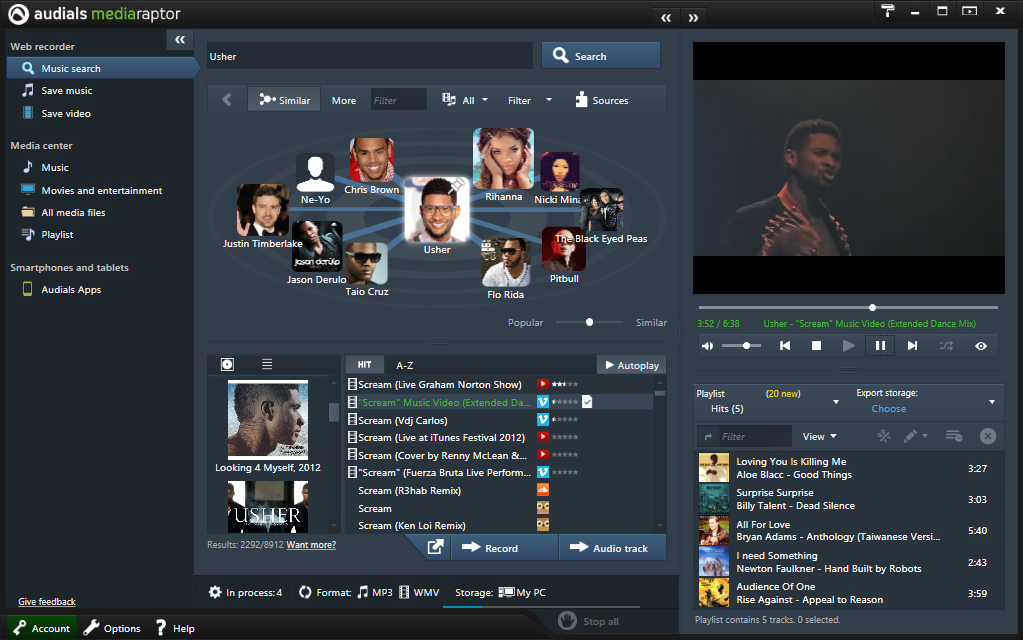
Task: Toggle the eye visibility icon in player
Action: [x=981, y=346]
